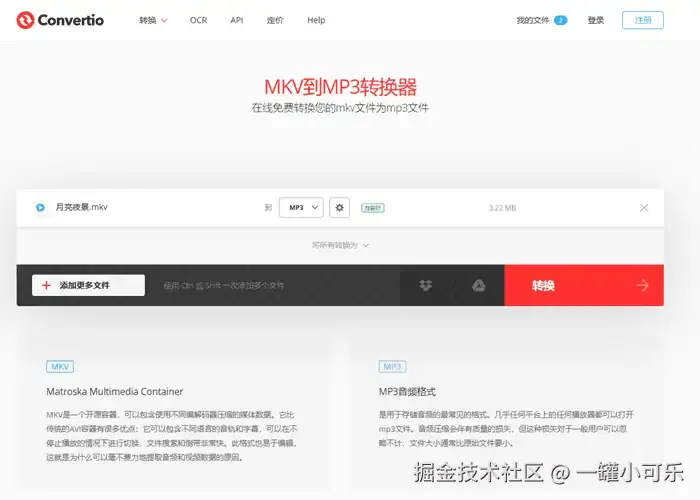Click the subtitle about converting mkv to mp3

coord(340,108)
